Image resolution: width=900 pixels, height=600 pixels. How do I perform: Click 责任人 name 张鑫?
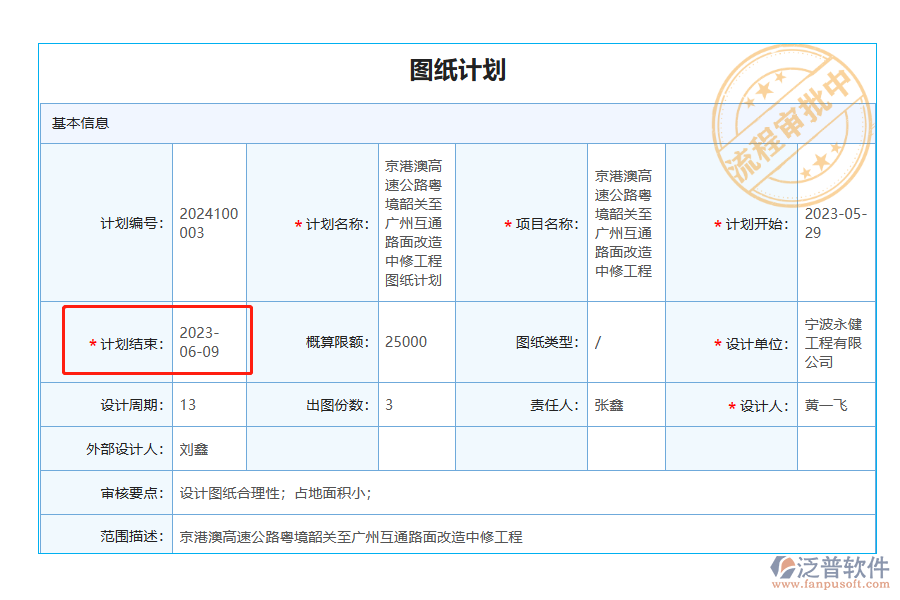(602, 404)
